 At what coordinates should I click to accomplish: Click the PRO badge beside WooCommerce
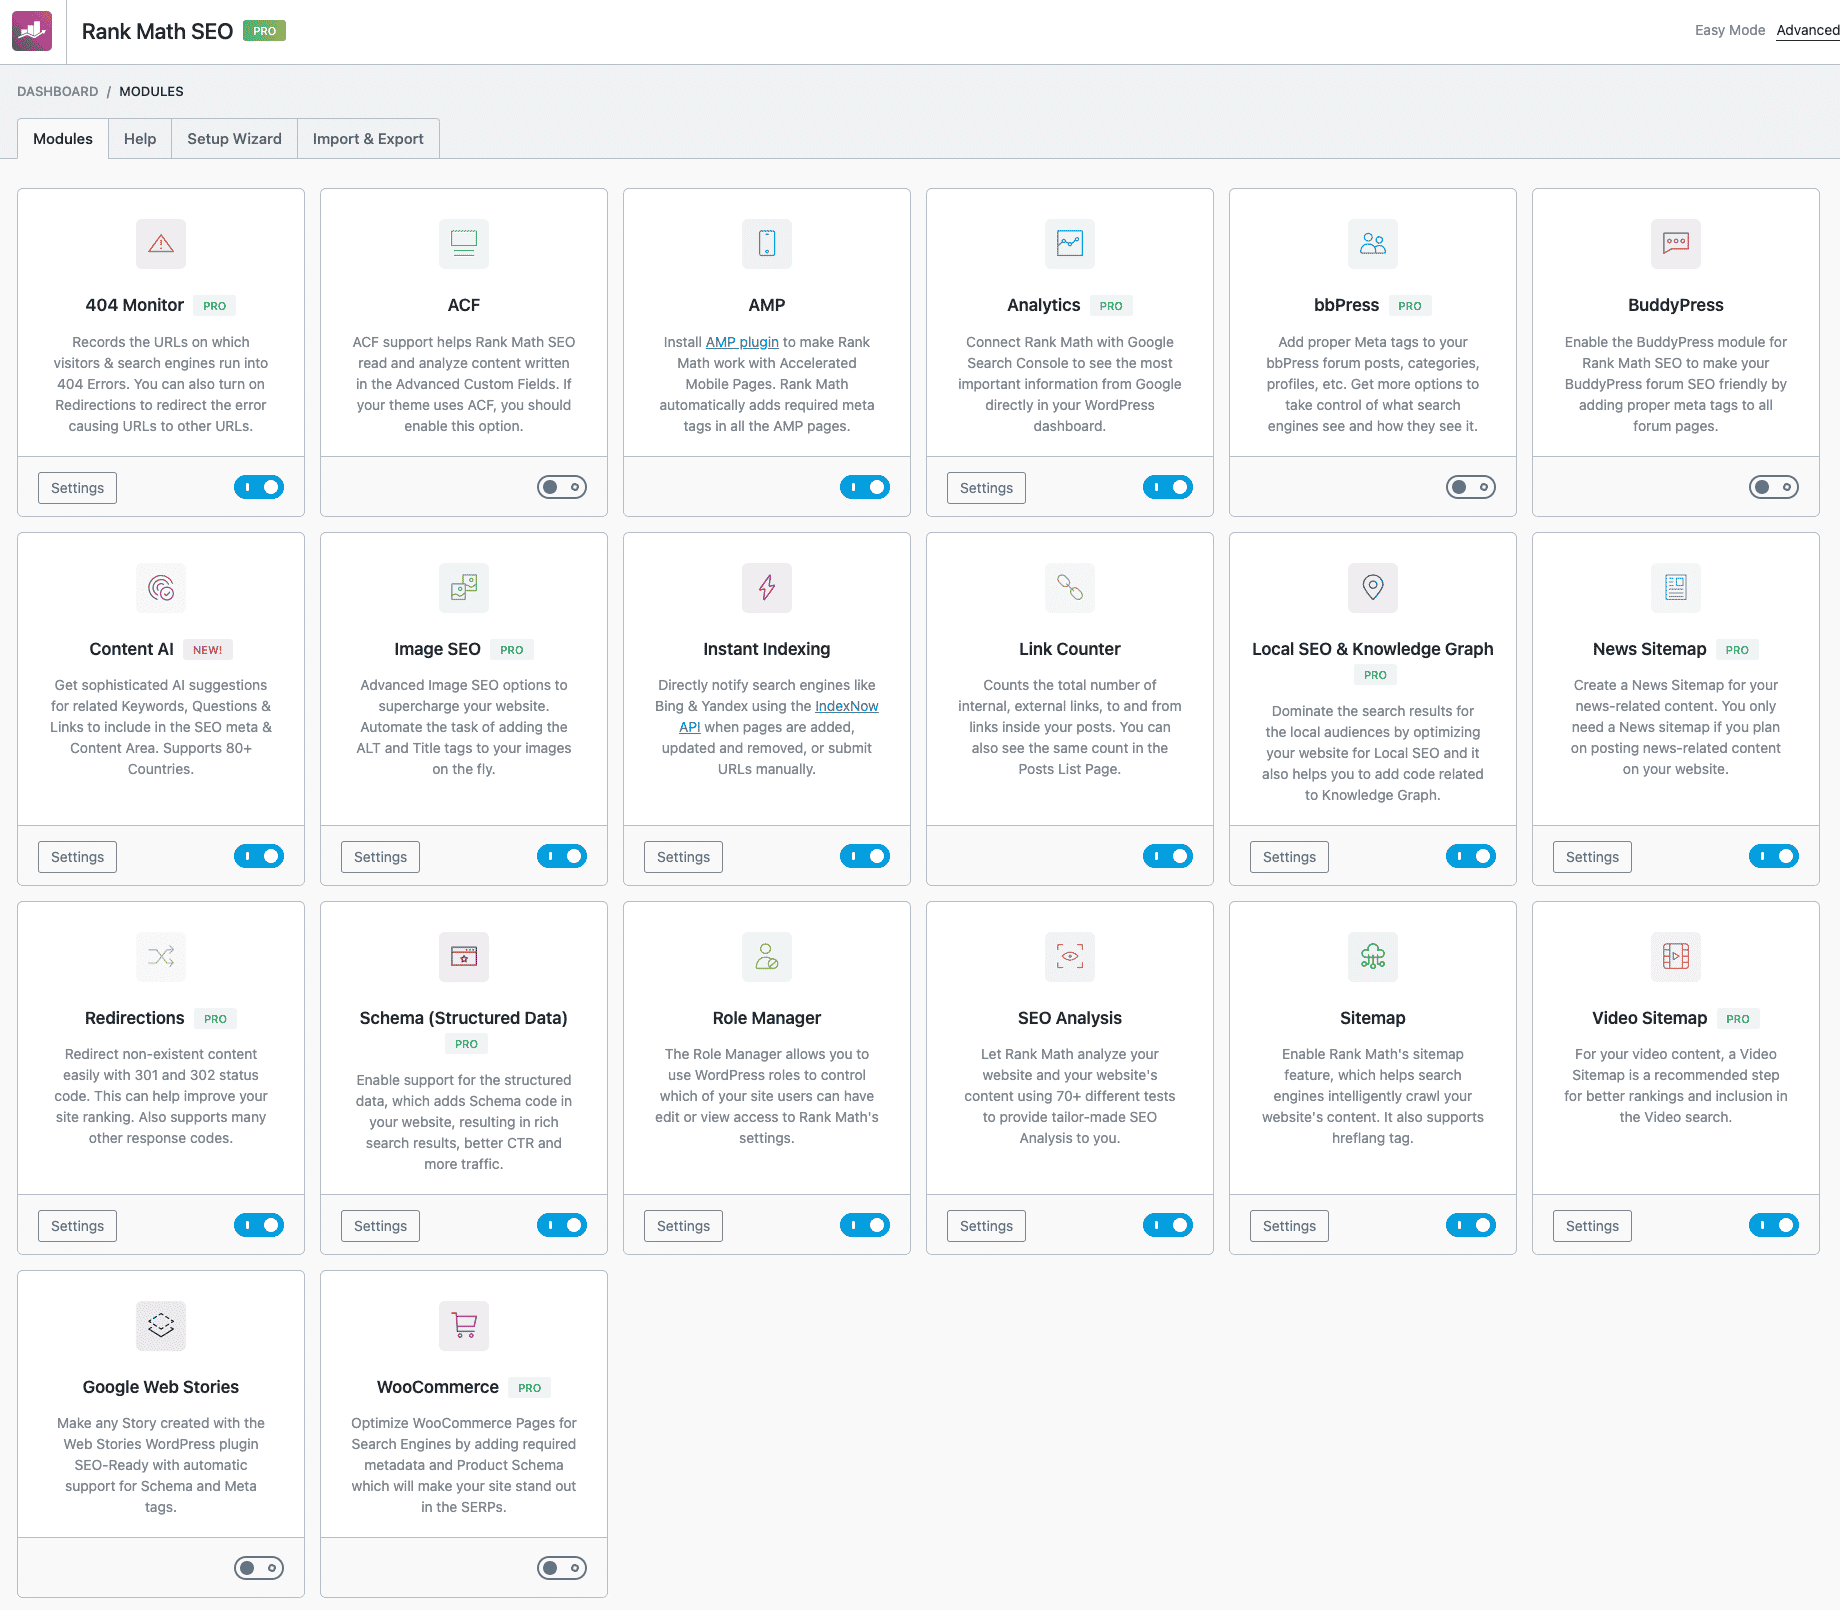coord(530,1388)
